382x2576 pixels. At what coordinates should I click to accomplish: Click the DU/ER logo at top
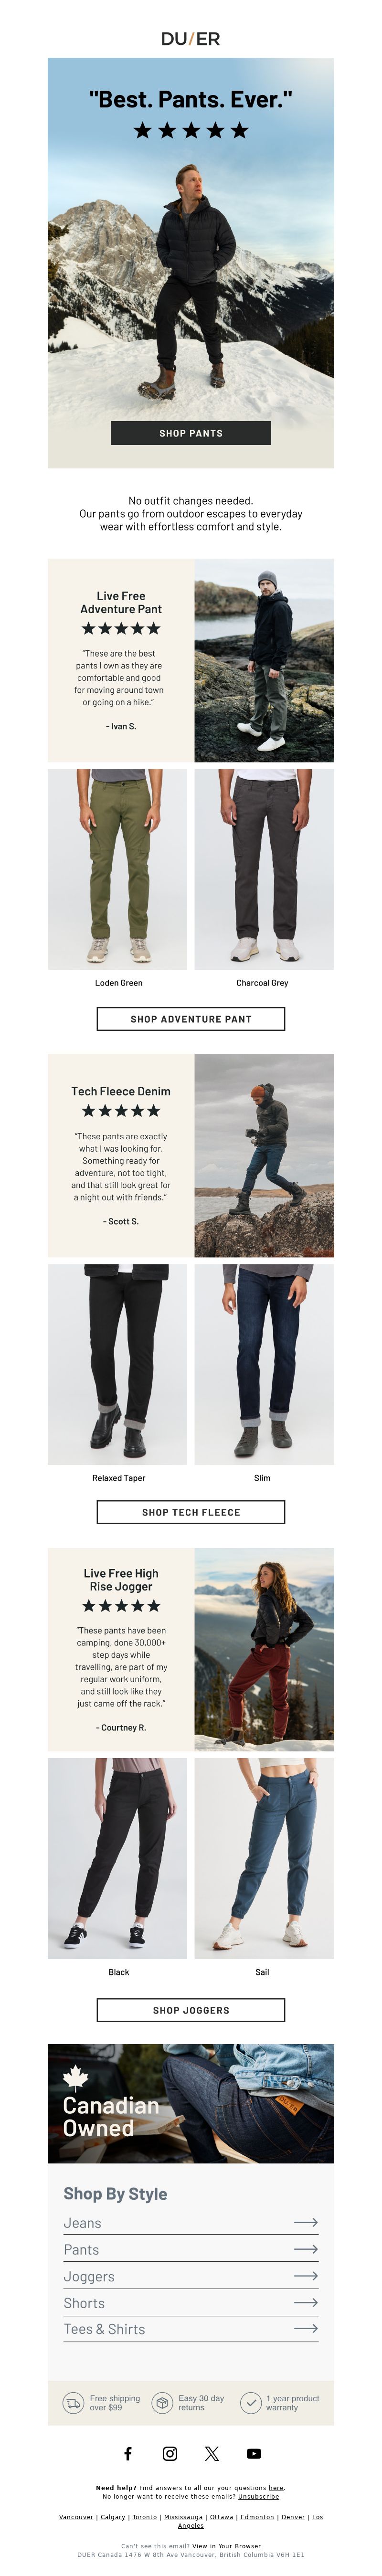191,38
